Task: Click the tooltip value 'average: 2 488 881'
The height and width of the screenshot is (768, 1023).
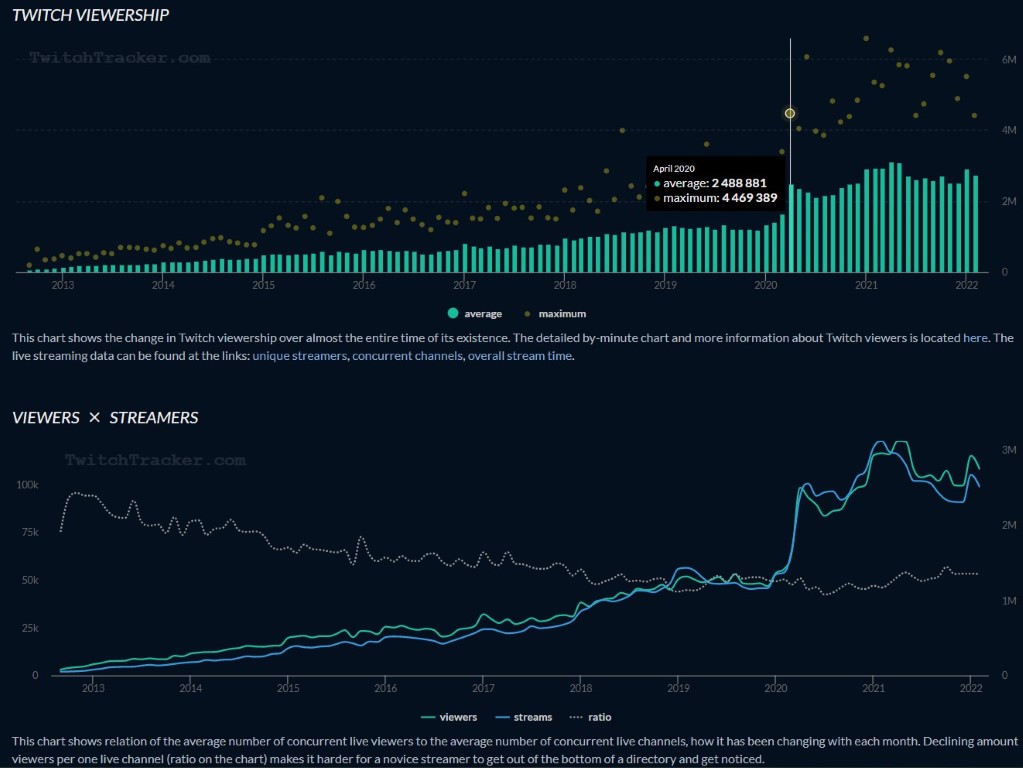Action: (710, 183)
